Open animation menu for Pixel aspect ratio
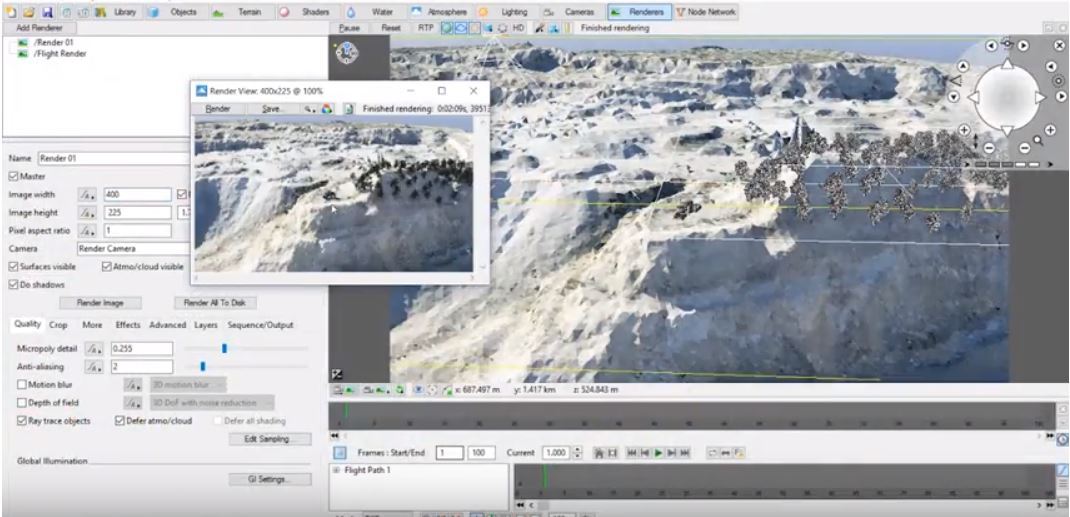The image size is (1070, 517). click(88, 231)
